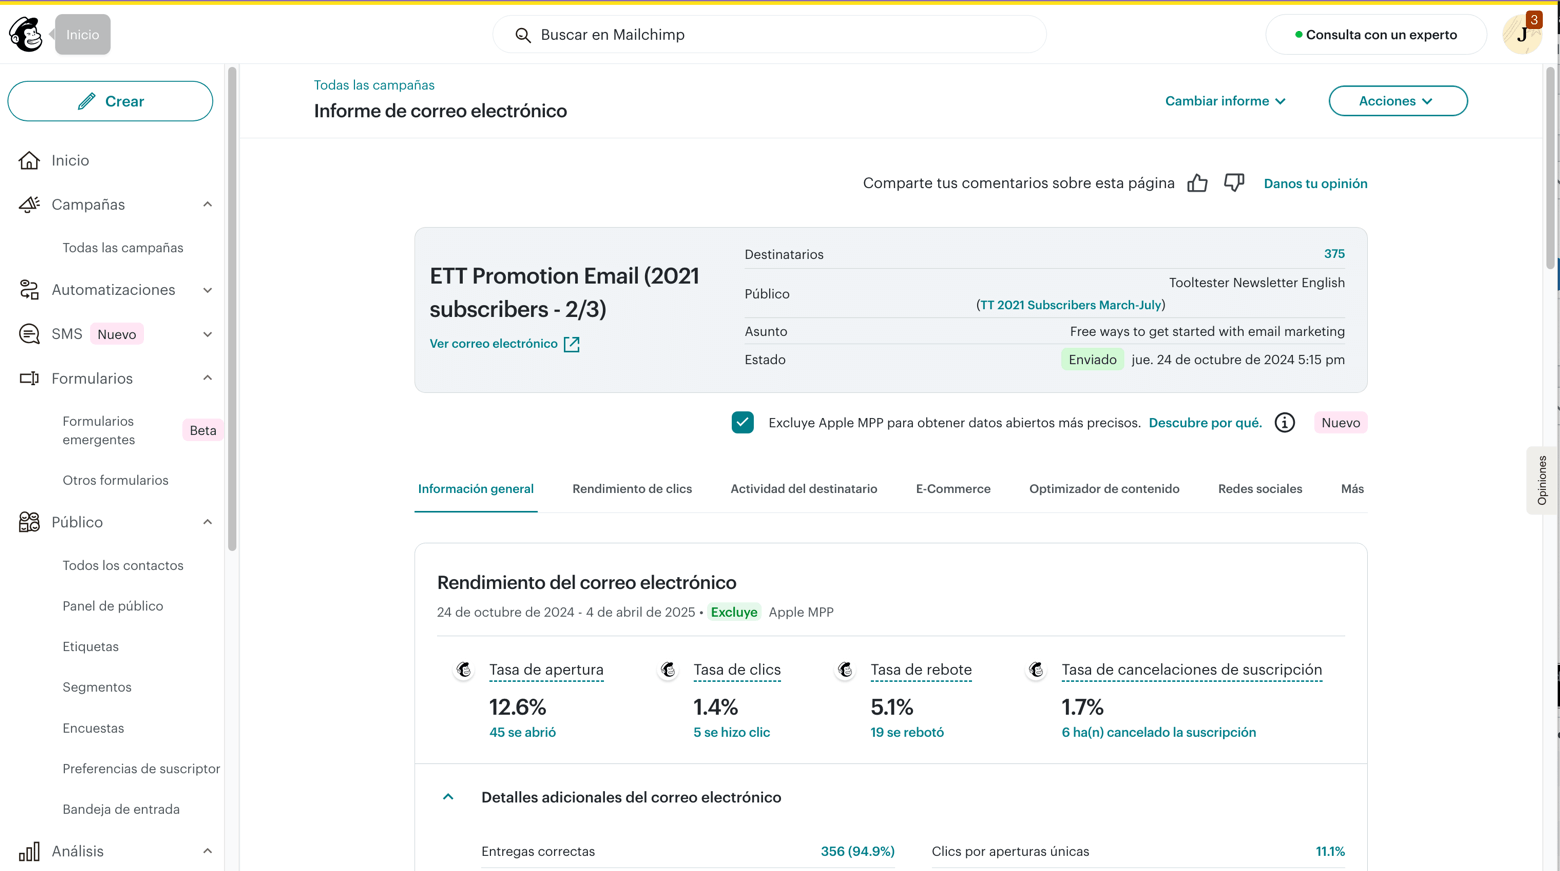The image size is (1560, 871).
Task: Open the Más tab menu
Action: (x=1352, y=489)
